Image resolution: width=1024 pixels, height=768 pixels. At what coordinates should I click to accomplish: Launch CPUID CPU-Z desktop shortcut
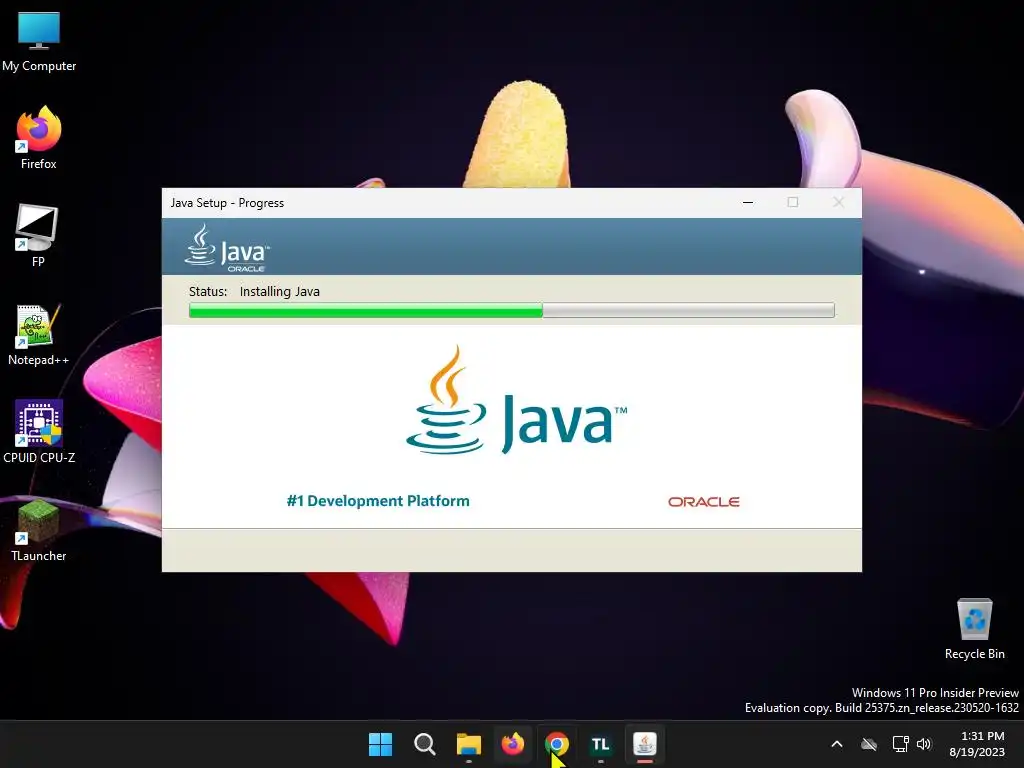pyautogui.click(x=39, y=432)
